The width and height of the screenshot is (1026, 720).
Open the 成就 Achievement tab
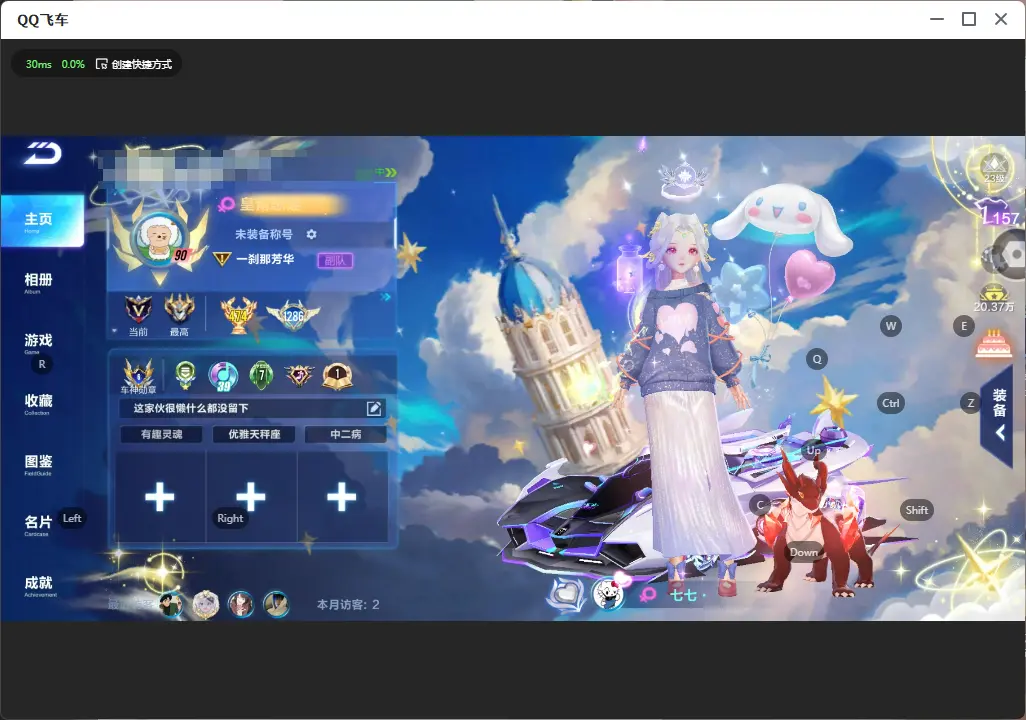(39, 585)
